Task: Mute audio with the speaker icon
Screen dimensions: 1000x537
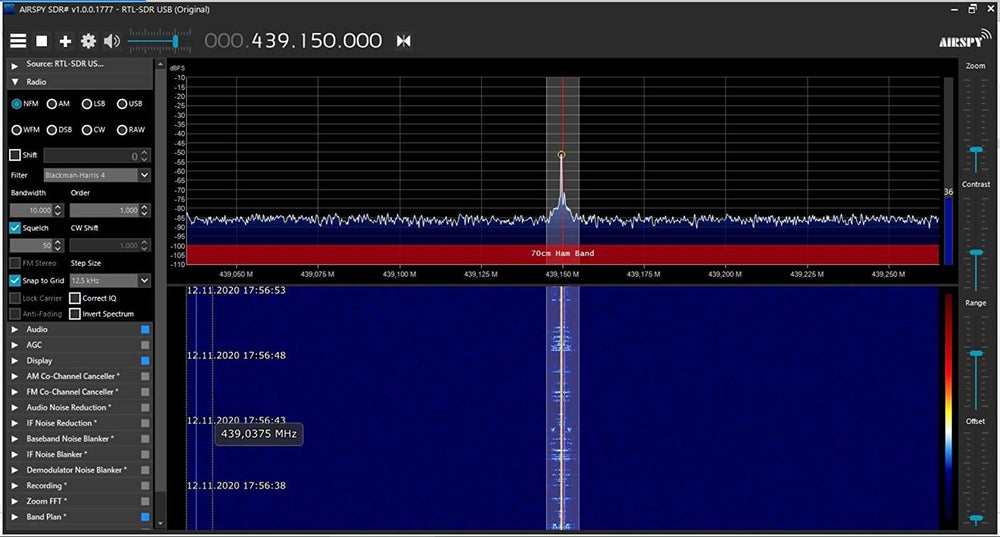Action: pyautogui.click(x=112, y=41)
